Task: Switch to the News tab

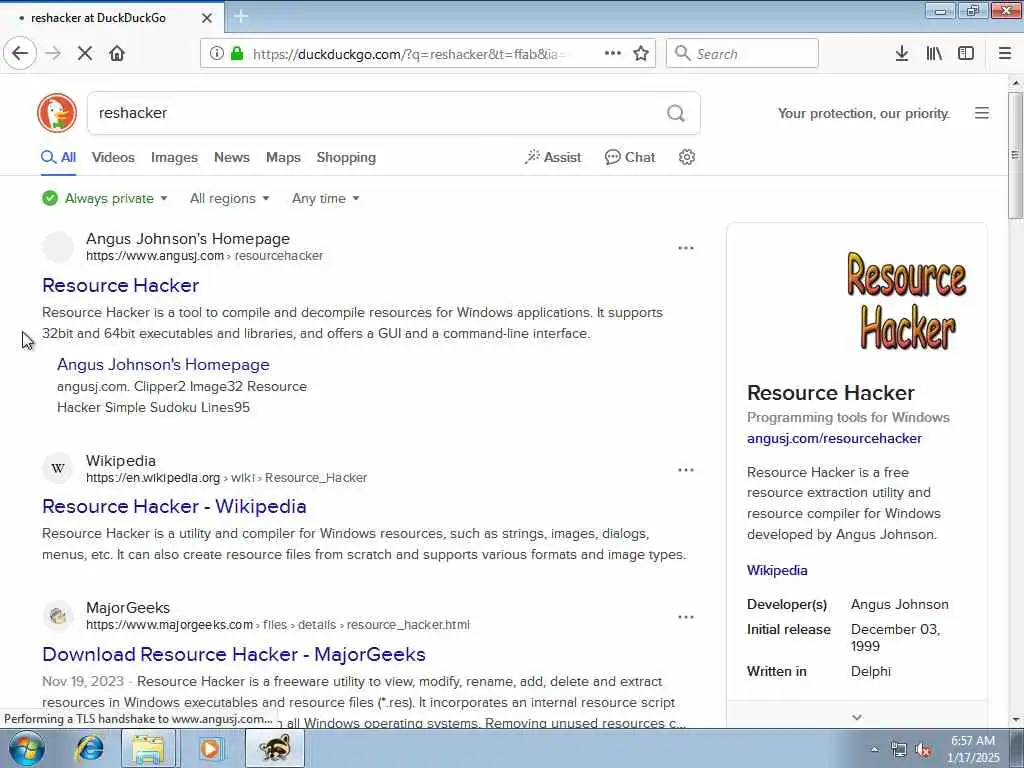Action: 232,157
